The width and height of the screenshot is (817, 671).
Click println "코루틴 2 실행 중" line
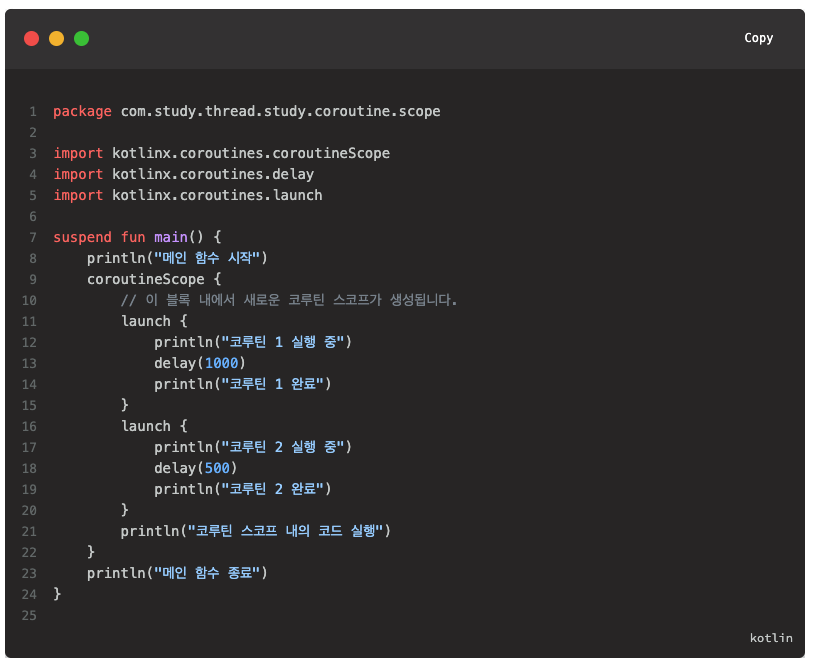click(x=253, y=447)
